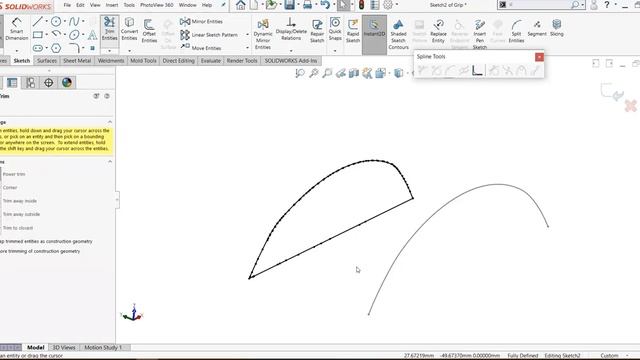Collapse the Options section chevron
Image resolution: width=640 pixels, height=360 pixels.
tap(110, 162)
